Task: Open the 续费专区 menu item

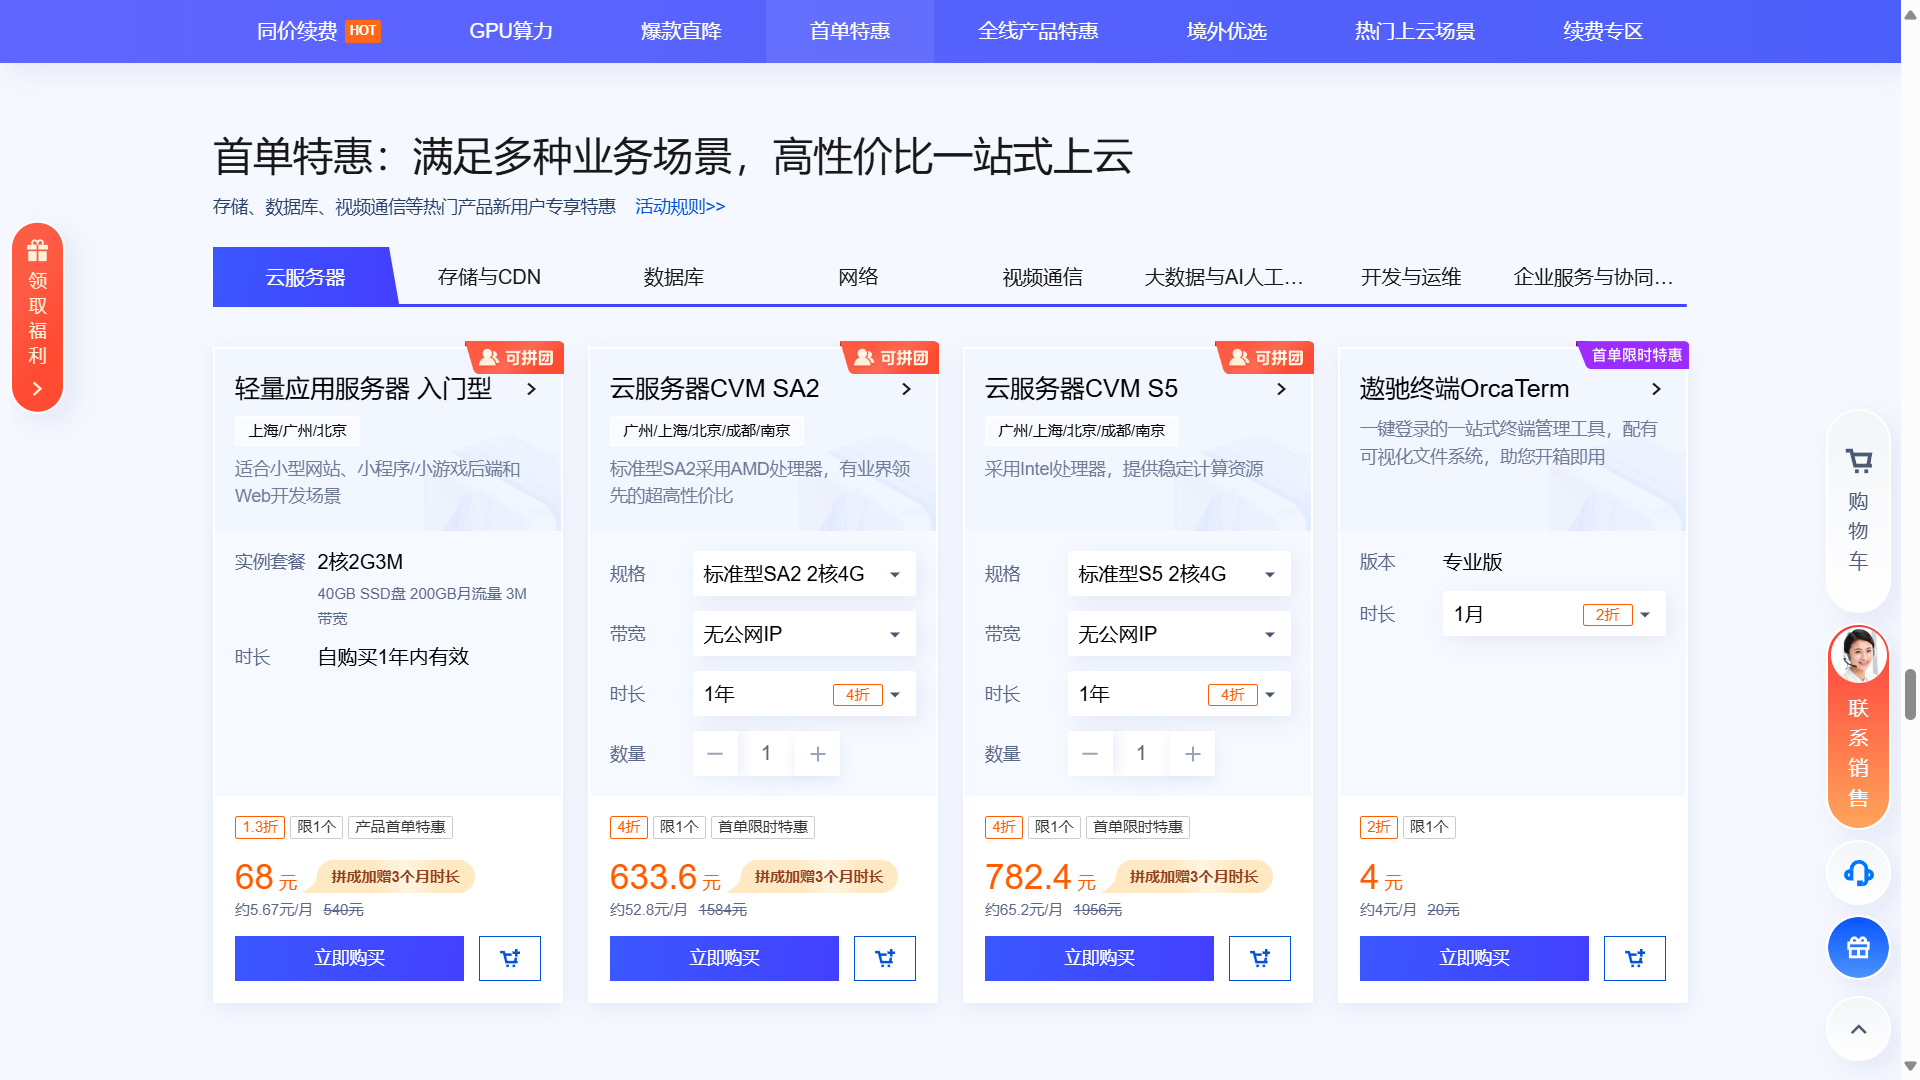Action: [1601, 31]
